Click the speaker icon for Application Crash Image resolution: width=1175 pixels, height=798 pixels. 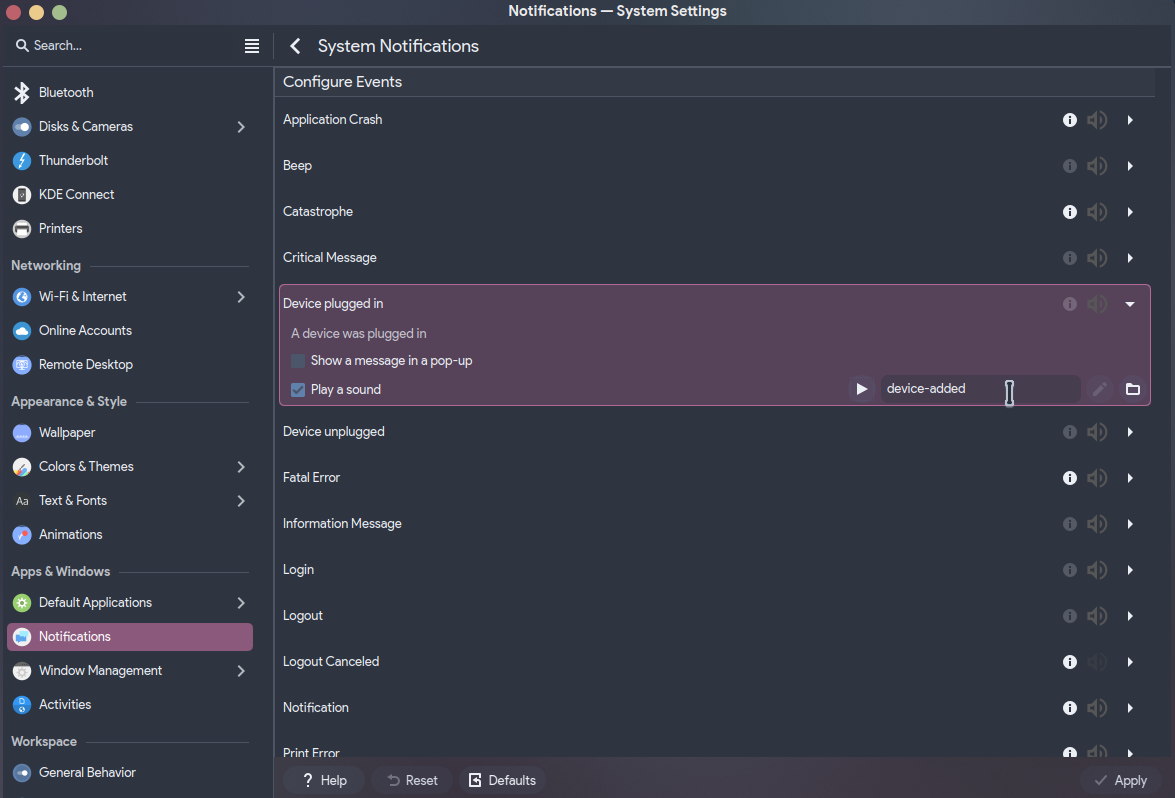(x=1097, y=120)
